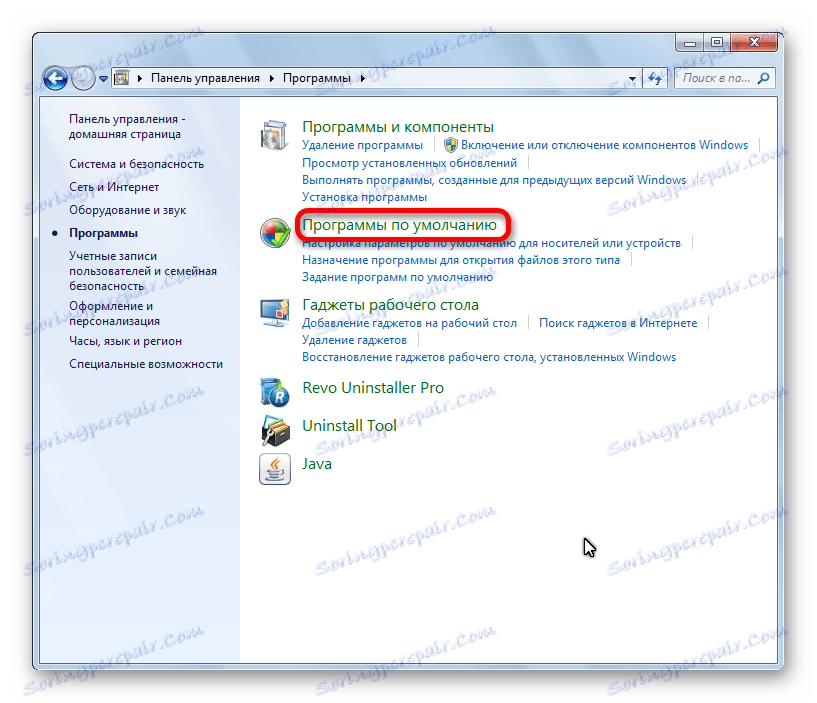The width and height of the screenshot is (817, 703).
Task: Go to Панель управления домашняя страница
Action: (x=127, y=127)
